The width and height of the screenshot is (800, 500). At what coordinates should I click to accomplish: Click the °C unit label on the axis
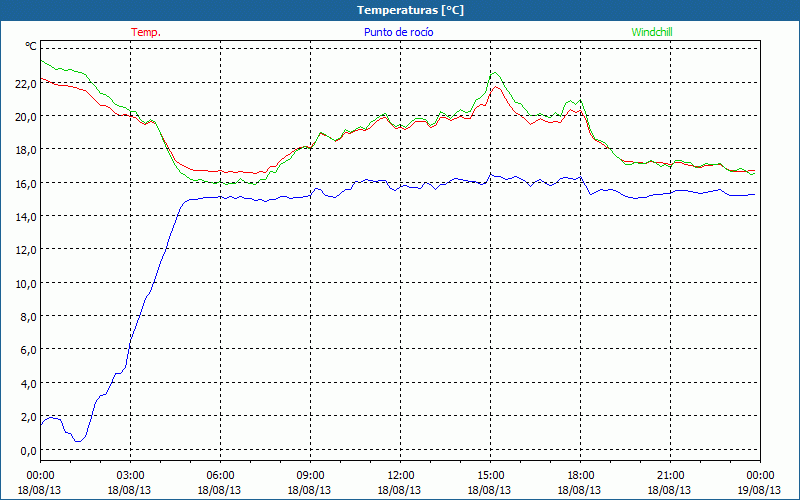pos(31,46)
